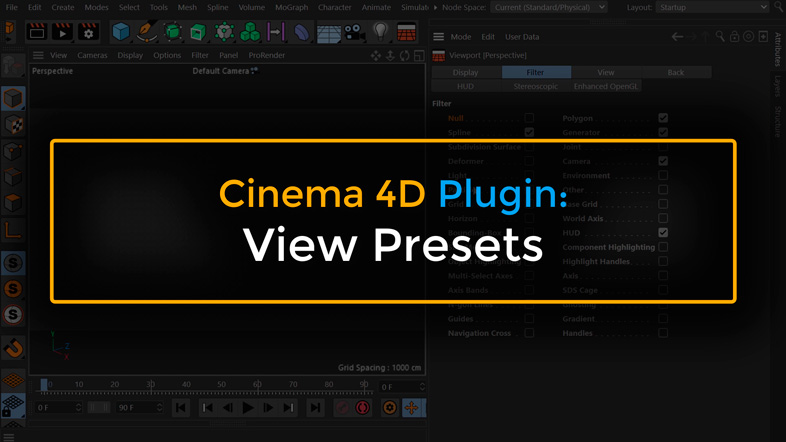Click the end frame 90 F stepper arrows
786x442 pixels.
(159, 407)
